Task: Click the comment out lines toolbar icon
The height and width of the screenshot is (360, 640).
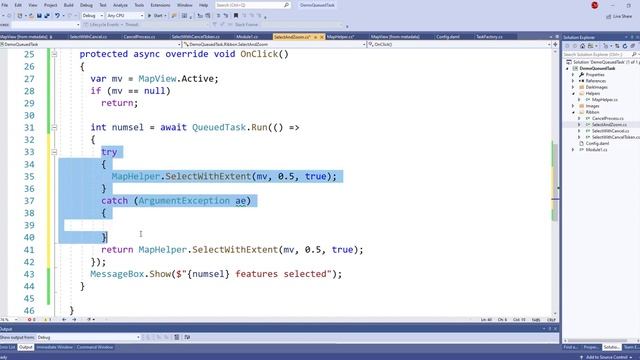Action: (x=218, y=16)
